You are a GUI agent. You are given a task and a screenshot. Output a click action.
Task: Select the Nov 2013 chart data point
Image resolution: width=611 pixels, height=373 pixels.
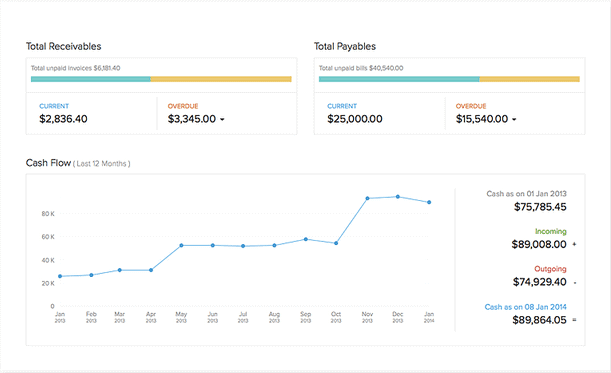click(x=367, y=198)
